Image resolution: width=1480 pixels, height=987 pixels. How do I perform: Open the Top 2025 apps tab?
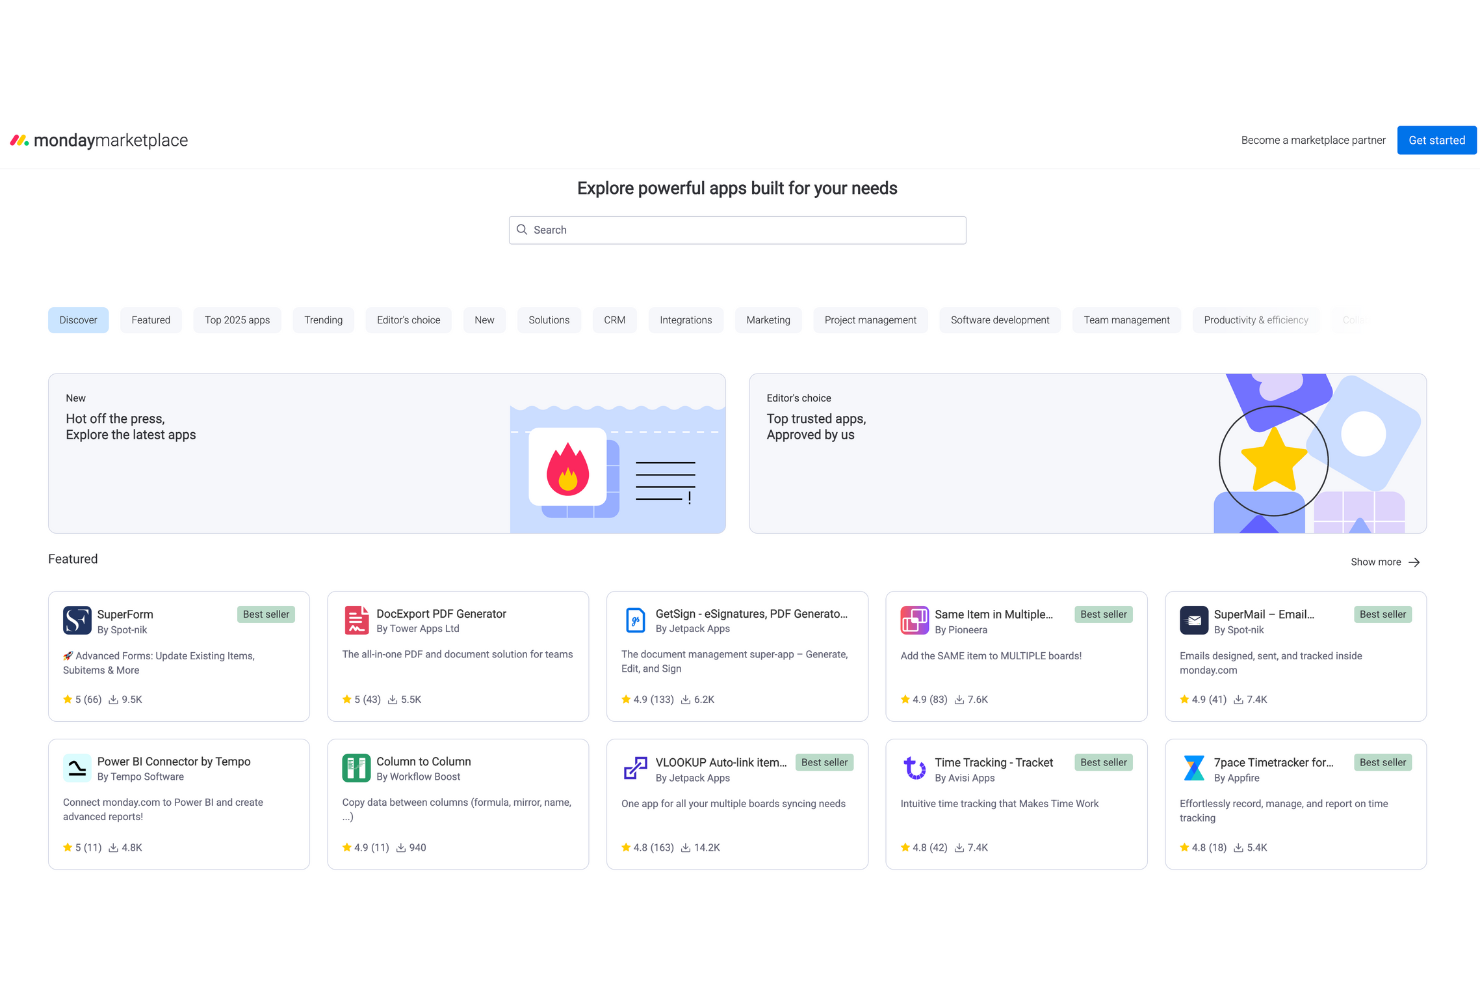point(237,320)
